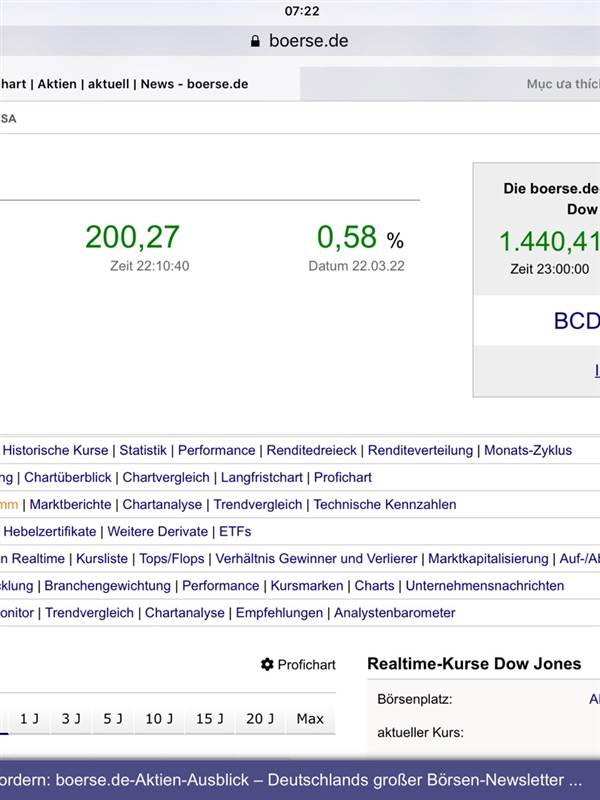Open the Analystenbarometer link
This screenshot has height=800, width=600.
394,613
